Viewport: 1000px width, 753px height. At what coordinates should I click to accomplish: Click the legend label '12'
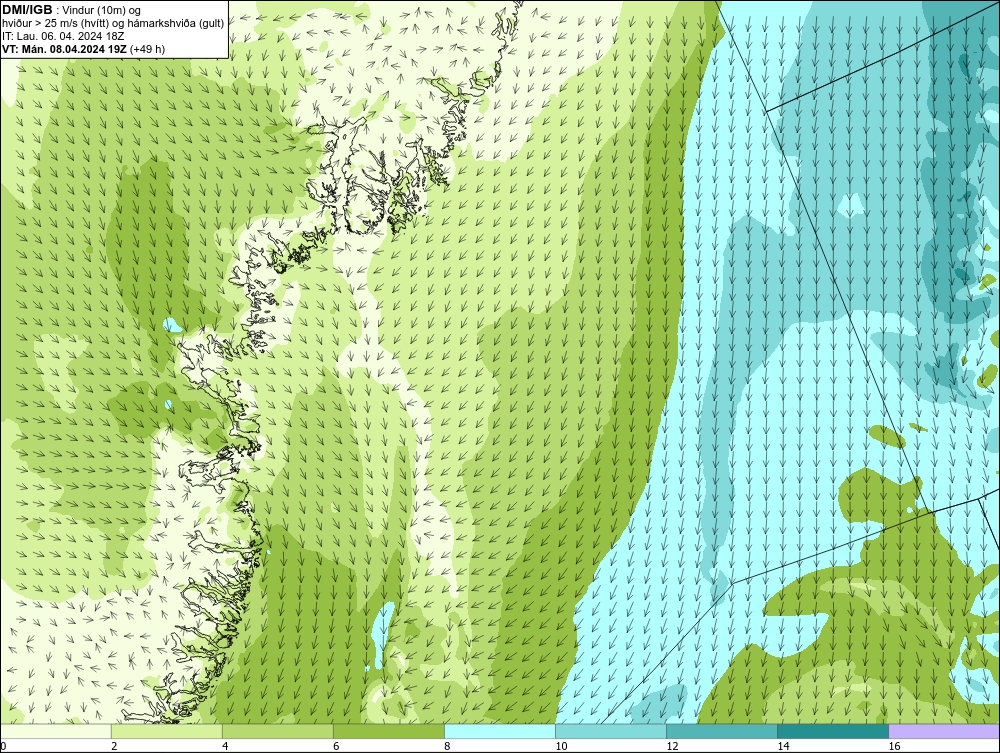(x=672, y=746)
